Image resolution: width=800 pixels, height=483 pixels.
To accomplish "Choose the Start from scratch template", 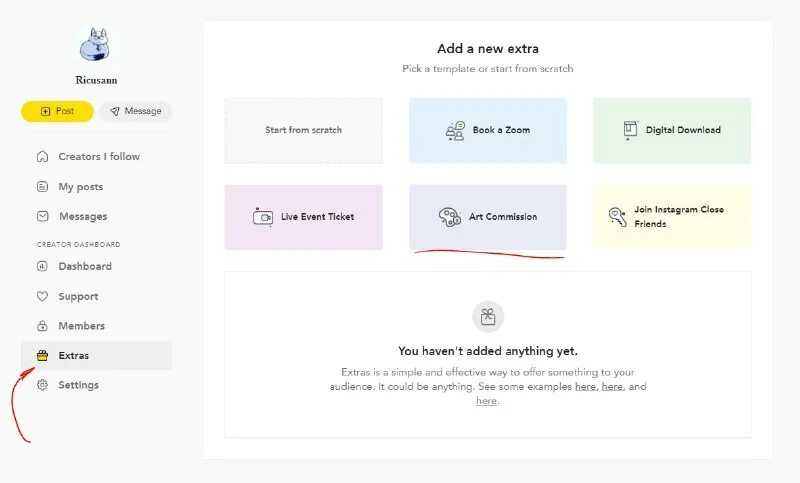I will [x=304, y=131].
